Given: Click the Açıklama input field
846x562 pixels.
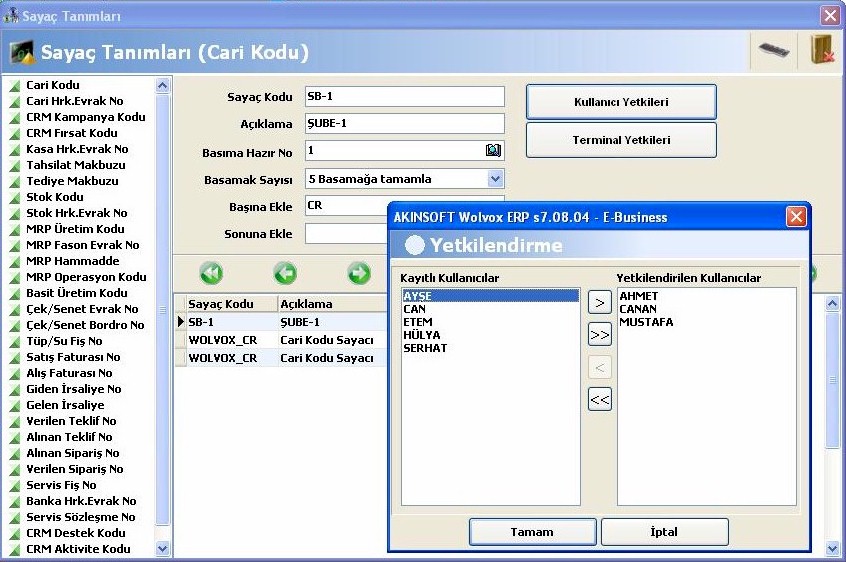Looking at the screenshot, I should [x=405, y=124].
